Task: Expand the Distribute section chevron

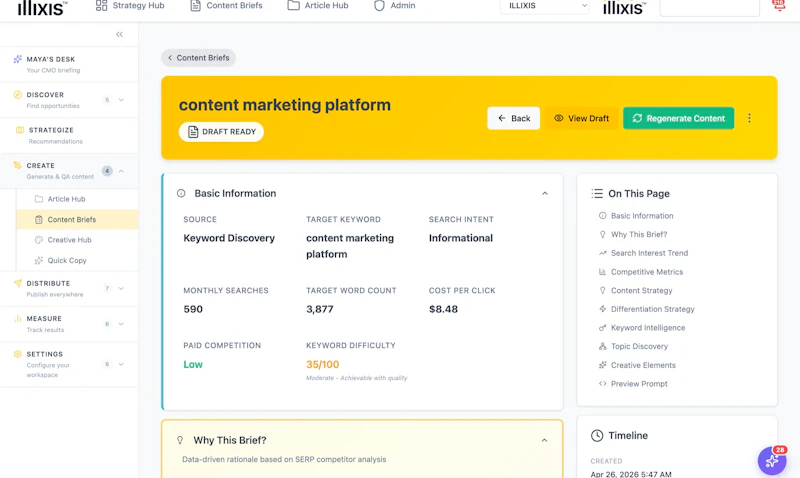Action: tap(121, 289)
